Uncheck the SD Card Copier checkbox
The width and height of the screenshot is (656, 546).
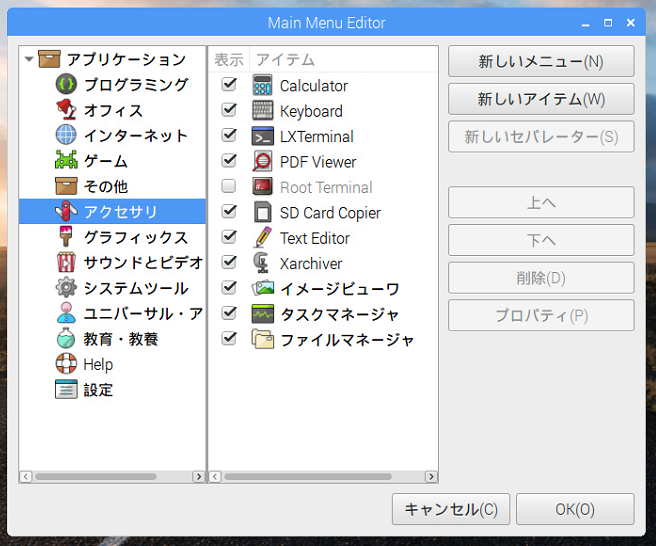click(229, 211)
